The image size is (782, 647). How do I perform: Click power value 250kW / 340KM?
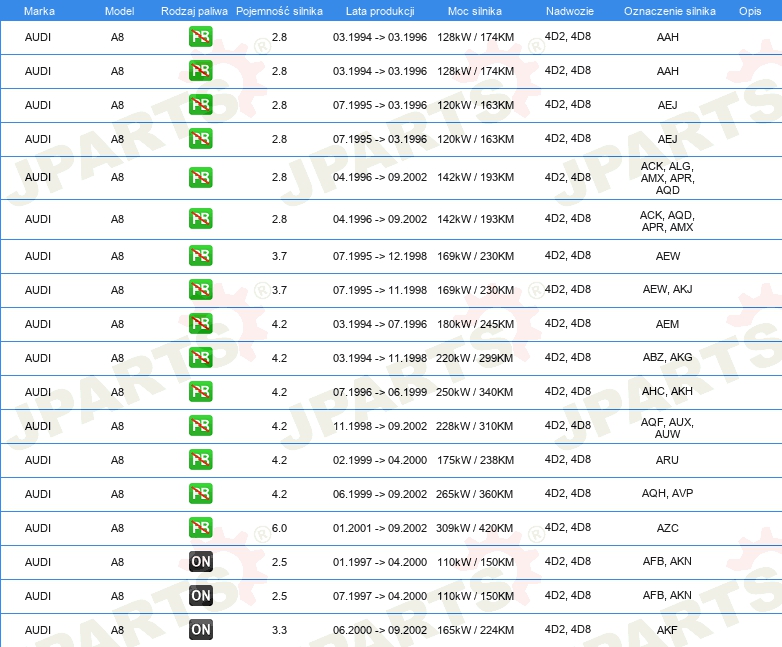[x=474, y=392]
